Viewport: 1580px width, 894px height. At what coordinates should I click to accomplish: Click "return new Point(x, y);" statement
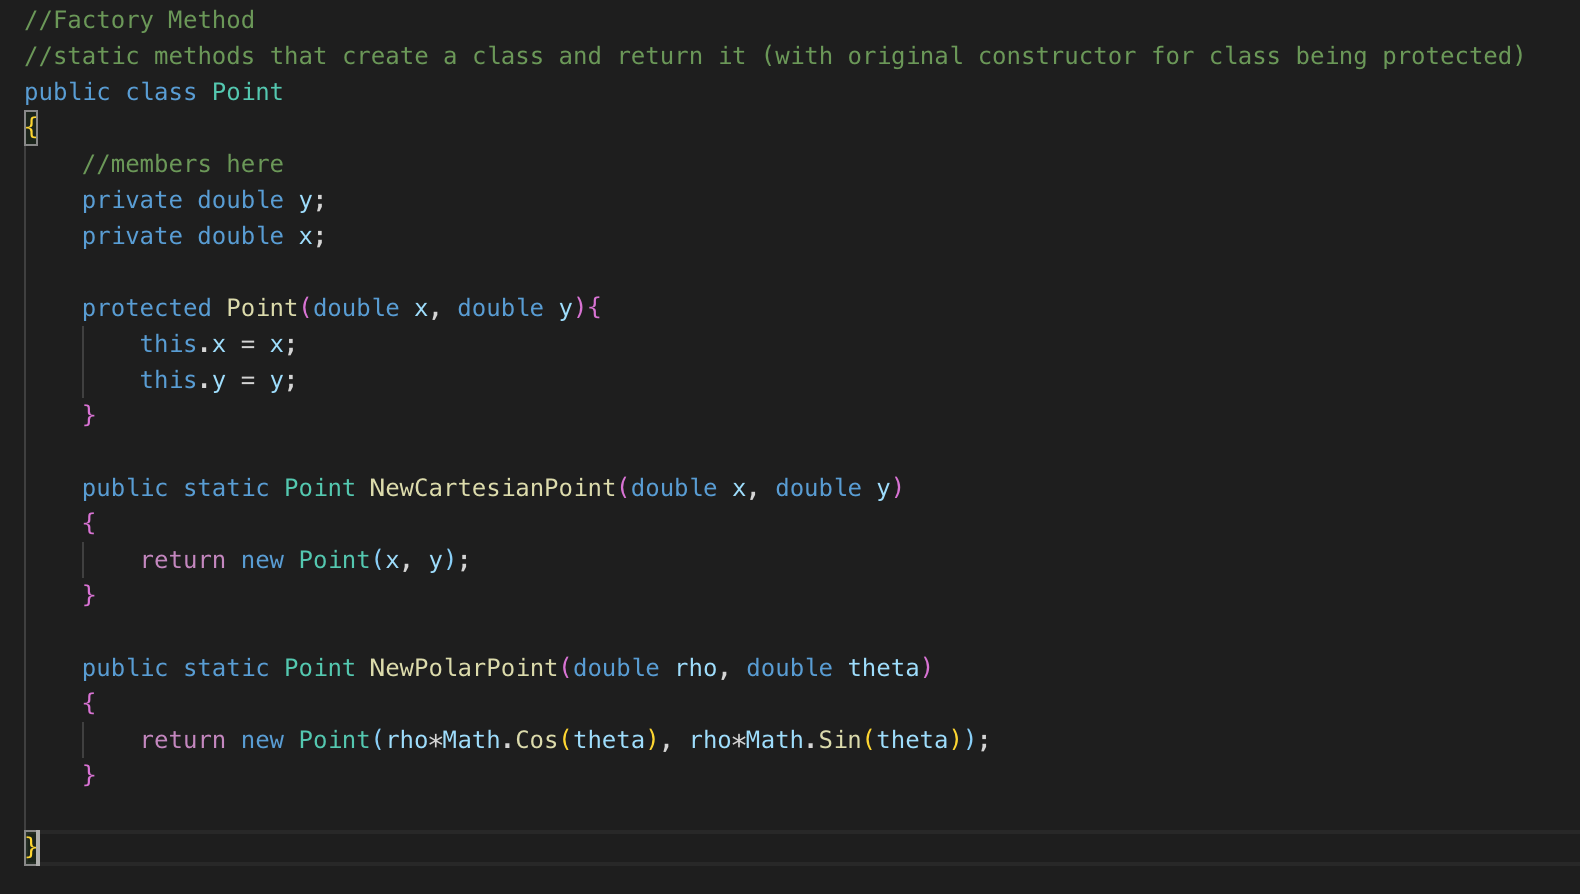(305, 560)
